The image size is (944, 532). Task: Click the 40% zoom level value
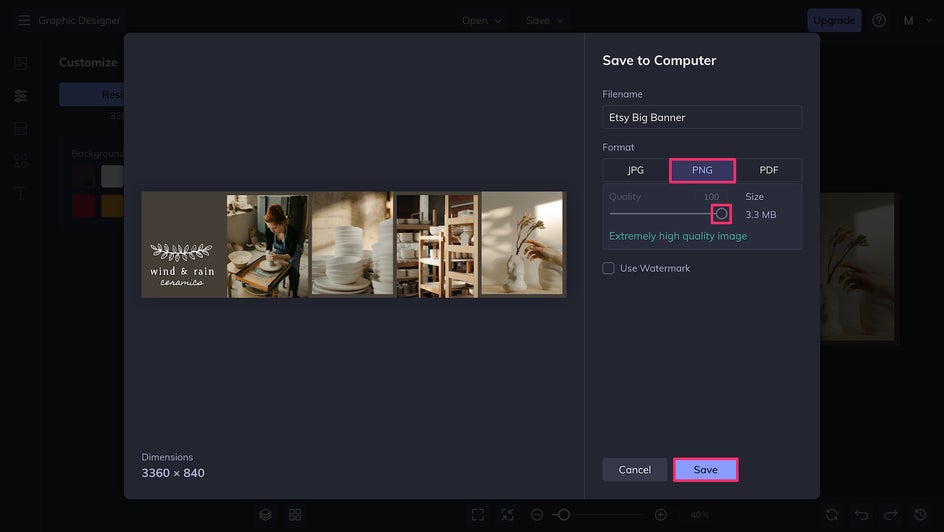[x=699, y=515]
